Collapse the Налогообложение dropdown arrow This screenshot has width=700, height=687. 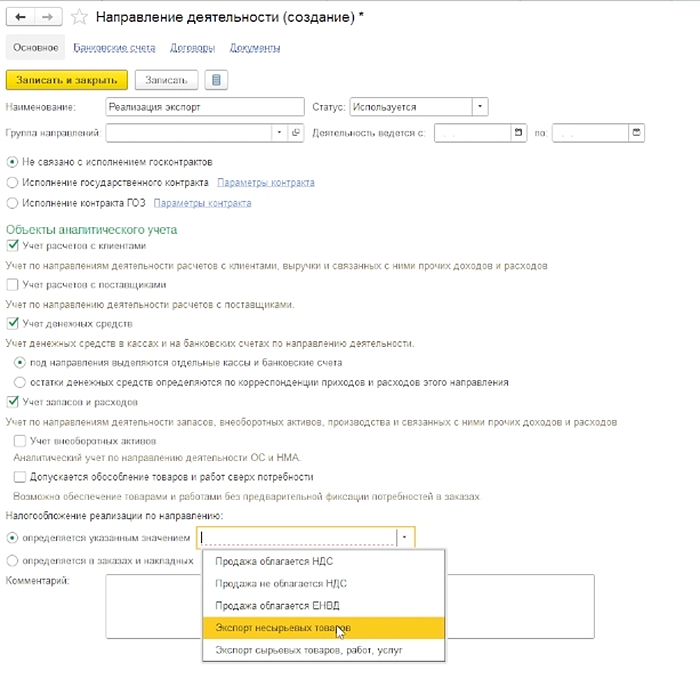[405, 537]
